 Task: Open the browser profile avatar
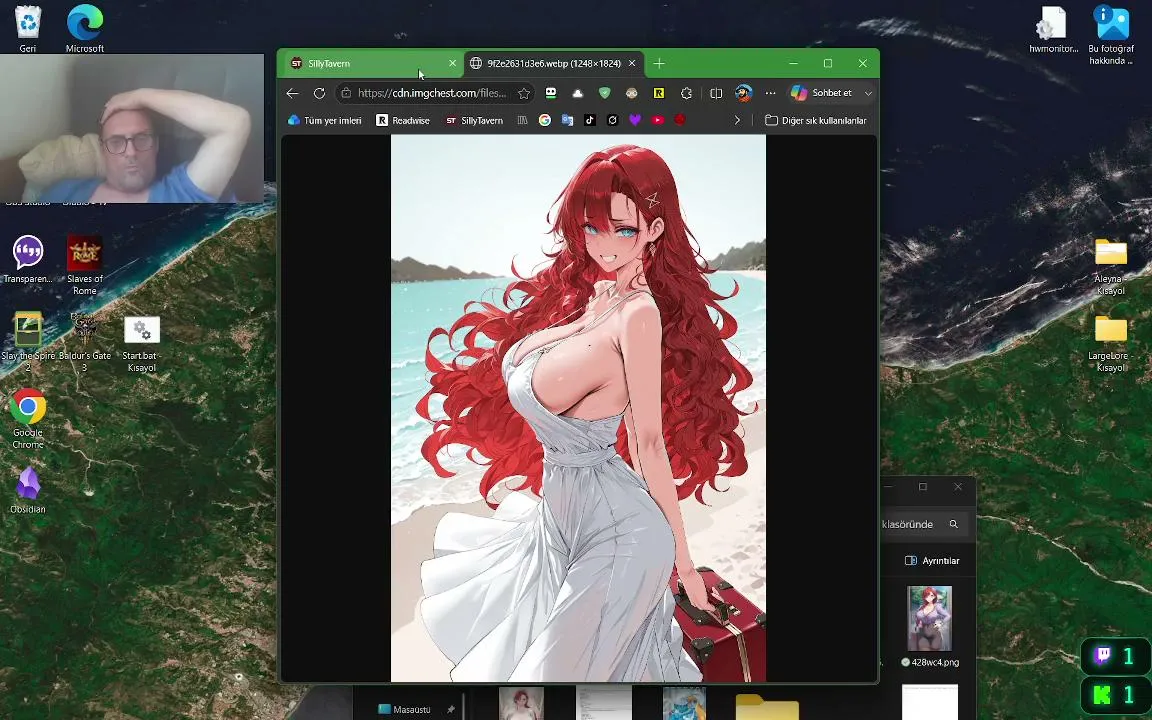click(744, 93)
